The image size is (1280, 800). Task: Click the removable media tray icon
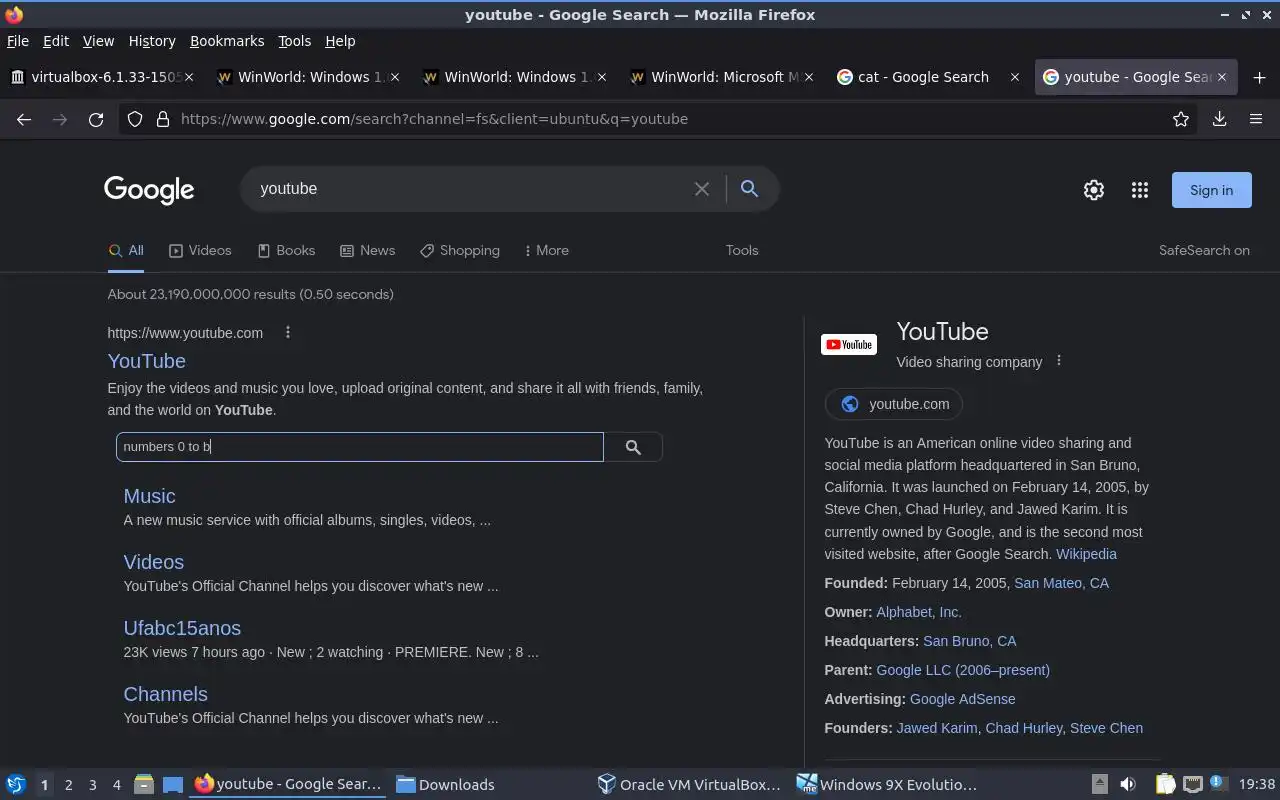tap(1099, 784)
